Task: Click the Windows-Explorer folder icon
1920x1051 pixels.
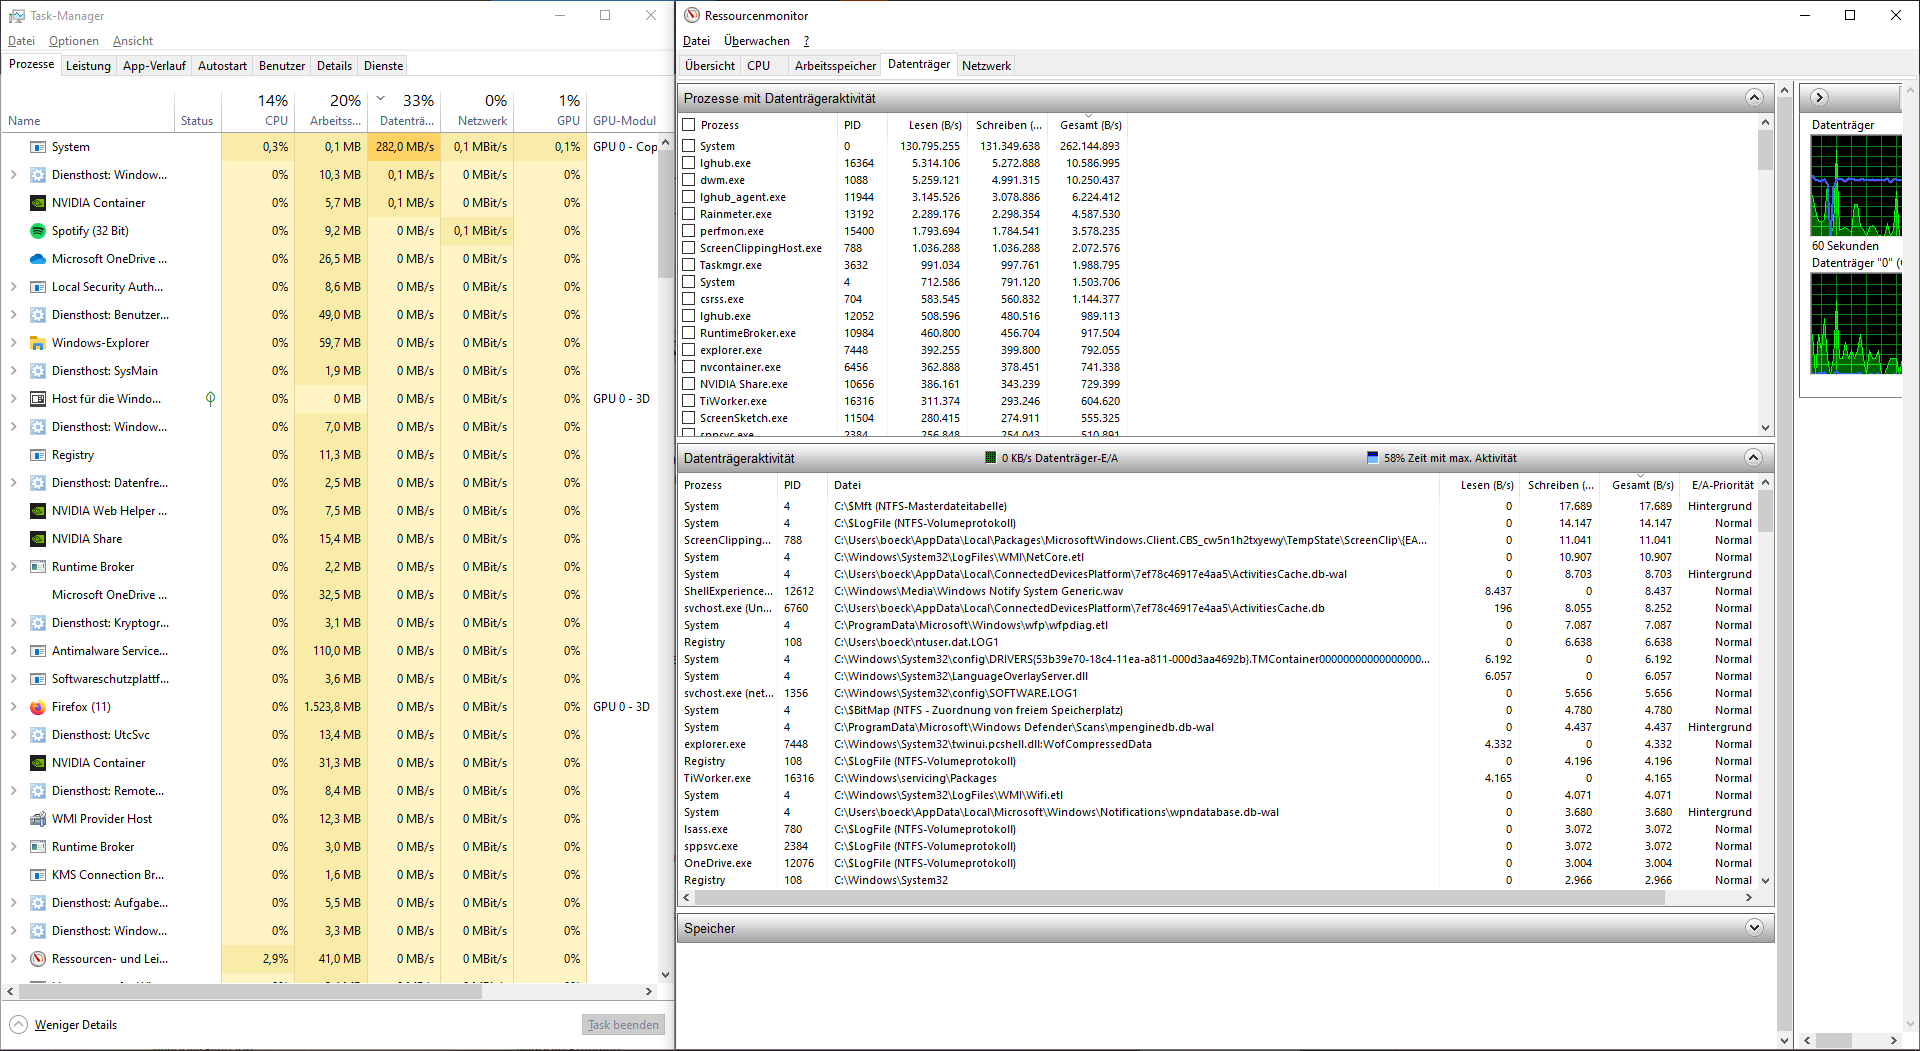Action: 38,343
